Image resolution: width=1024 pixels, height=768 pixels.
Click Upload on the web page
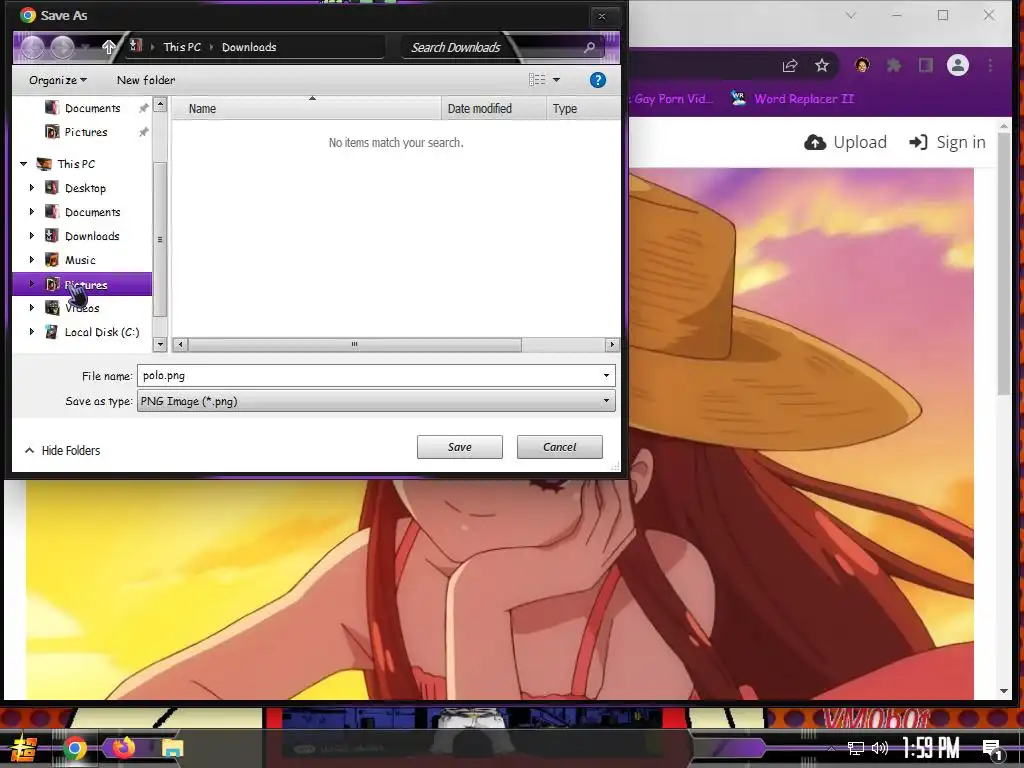846,142
